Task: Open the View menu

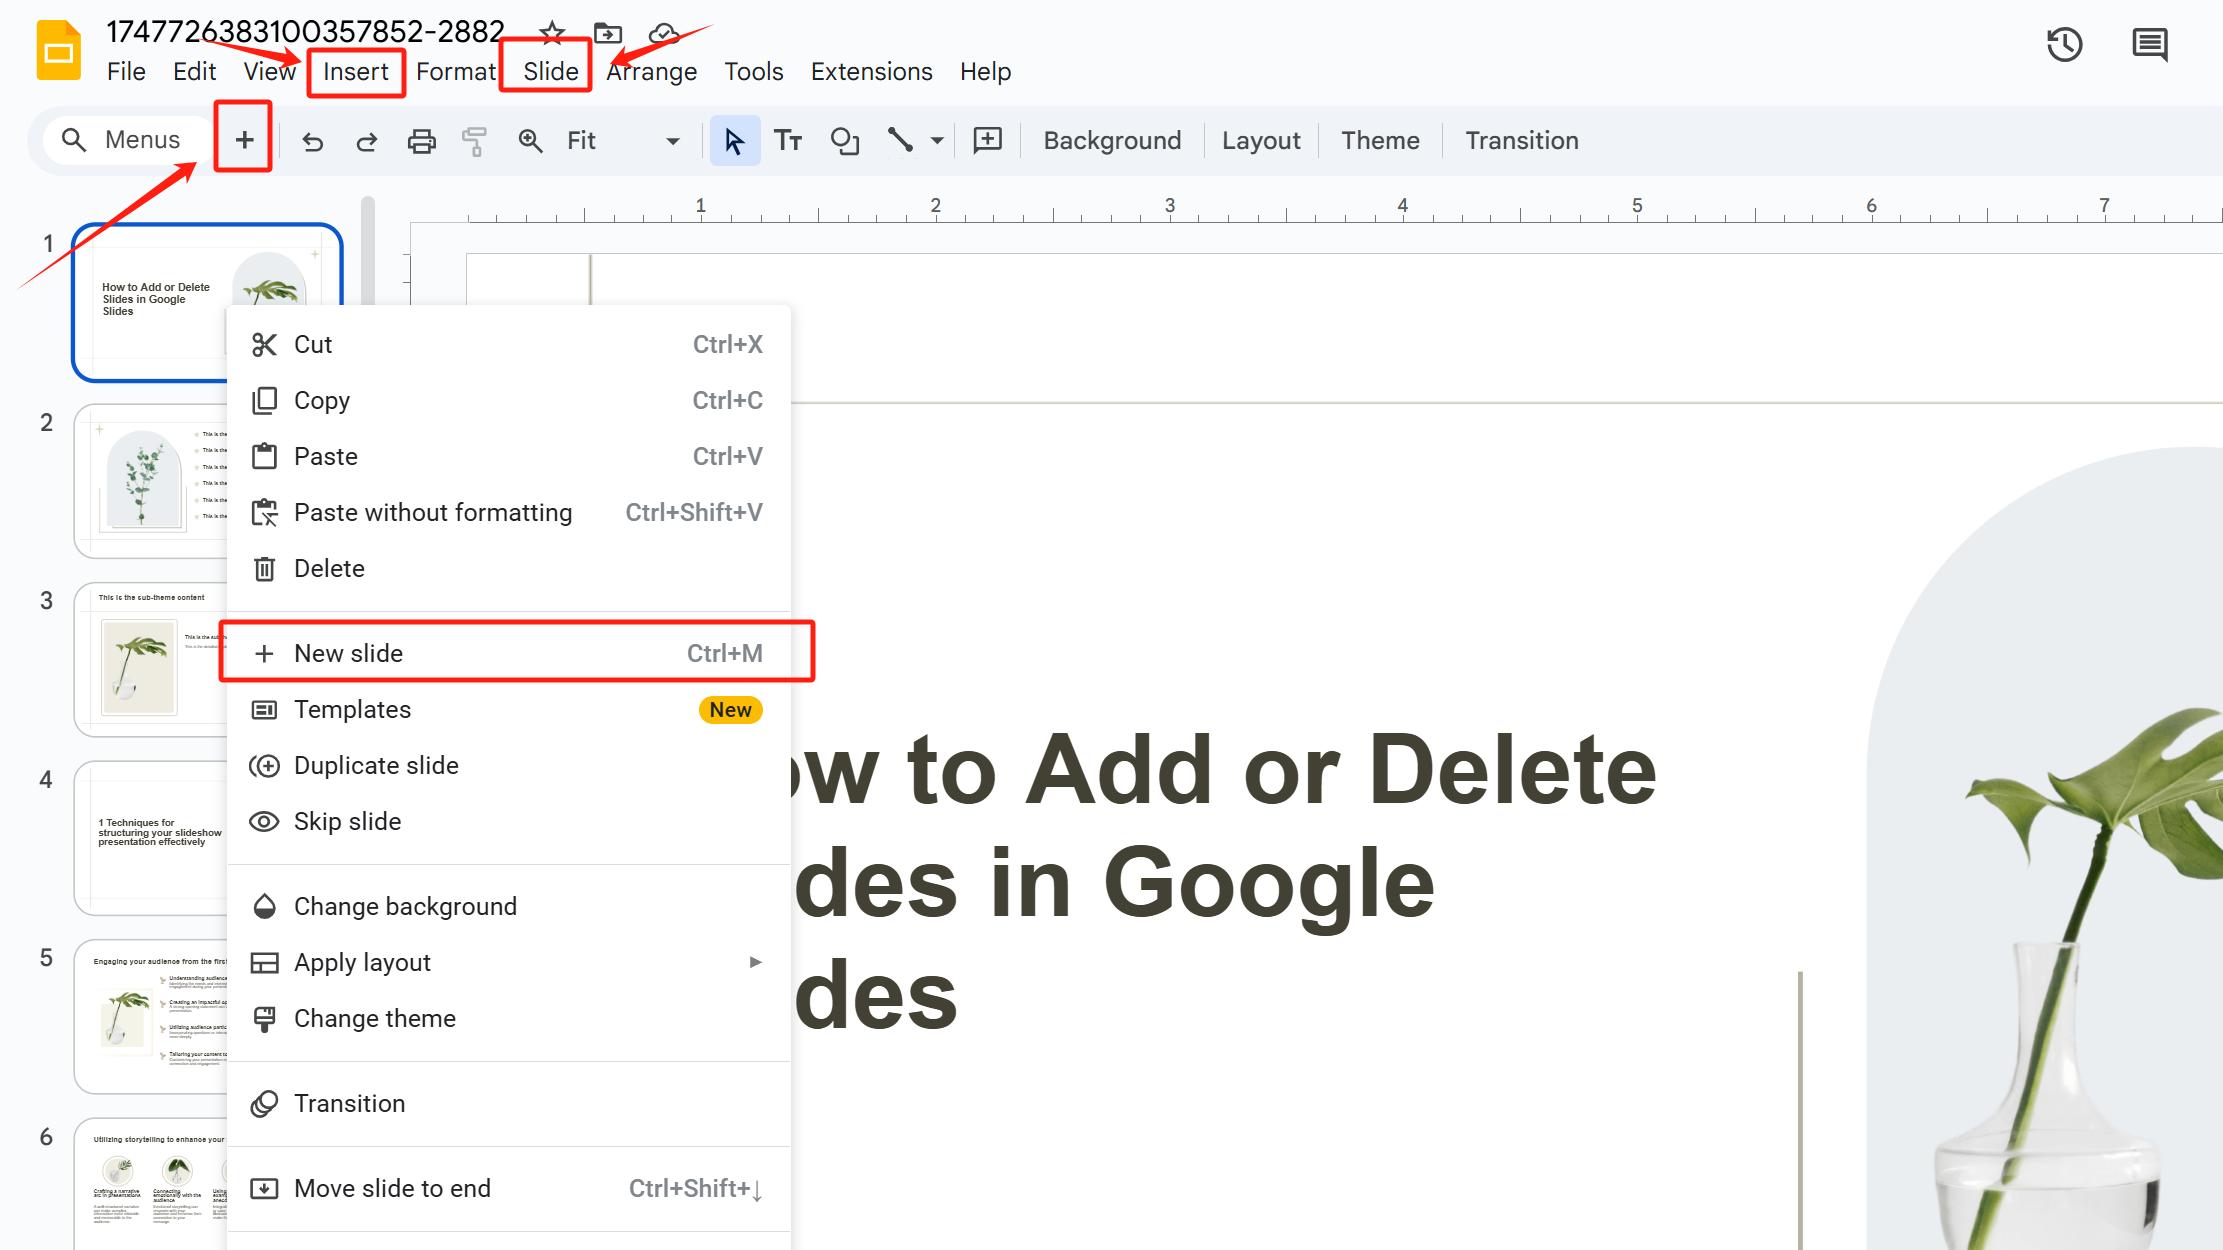Action: (x=269, y=72)
